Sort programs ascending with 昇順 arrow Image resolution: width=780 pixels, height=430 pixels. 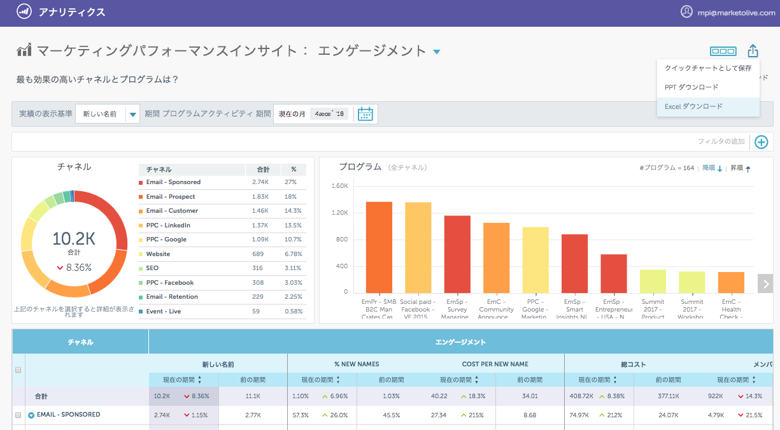point(748,168)
